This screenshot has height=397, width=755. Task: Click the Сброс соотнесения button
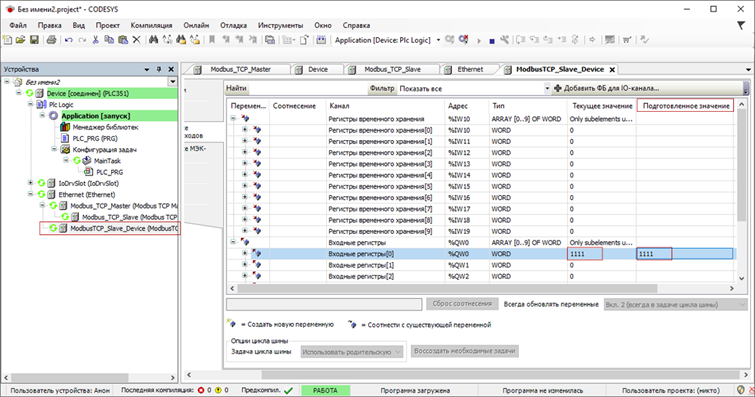462,304
